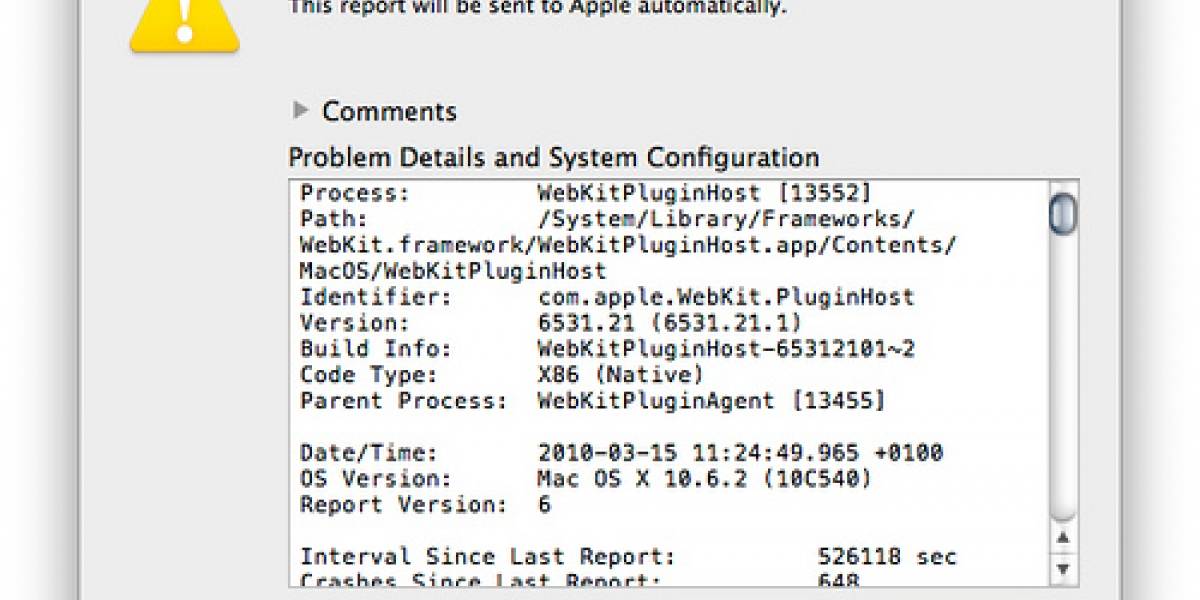The image size is (1200, 600).
Task: Select the 'WebKitPluginHost [13552]' process value
Action: [x=704, y=193]
